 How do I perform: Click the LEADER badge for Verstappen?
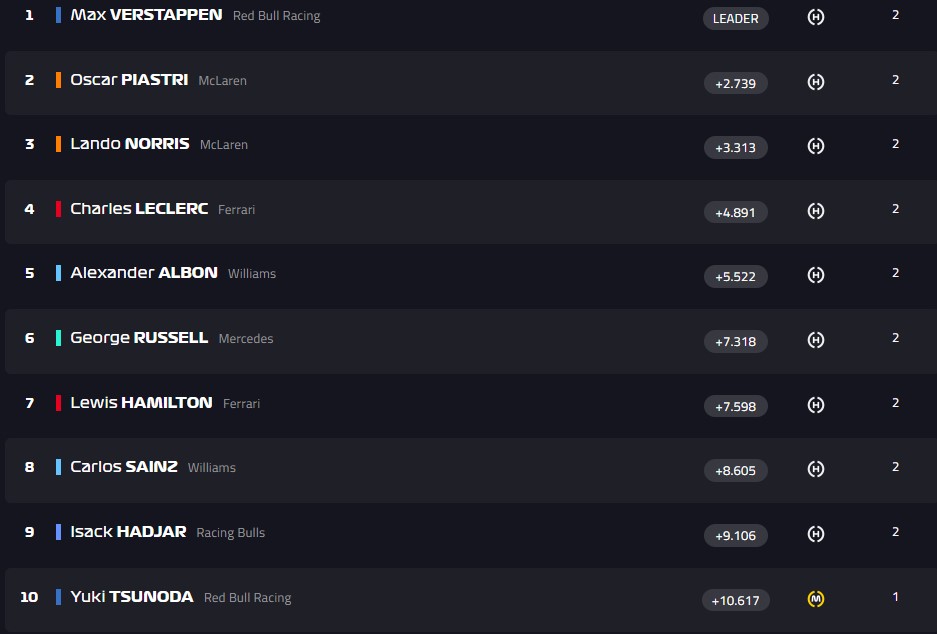click(x=736, y=18)
